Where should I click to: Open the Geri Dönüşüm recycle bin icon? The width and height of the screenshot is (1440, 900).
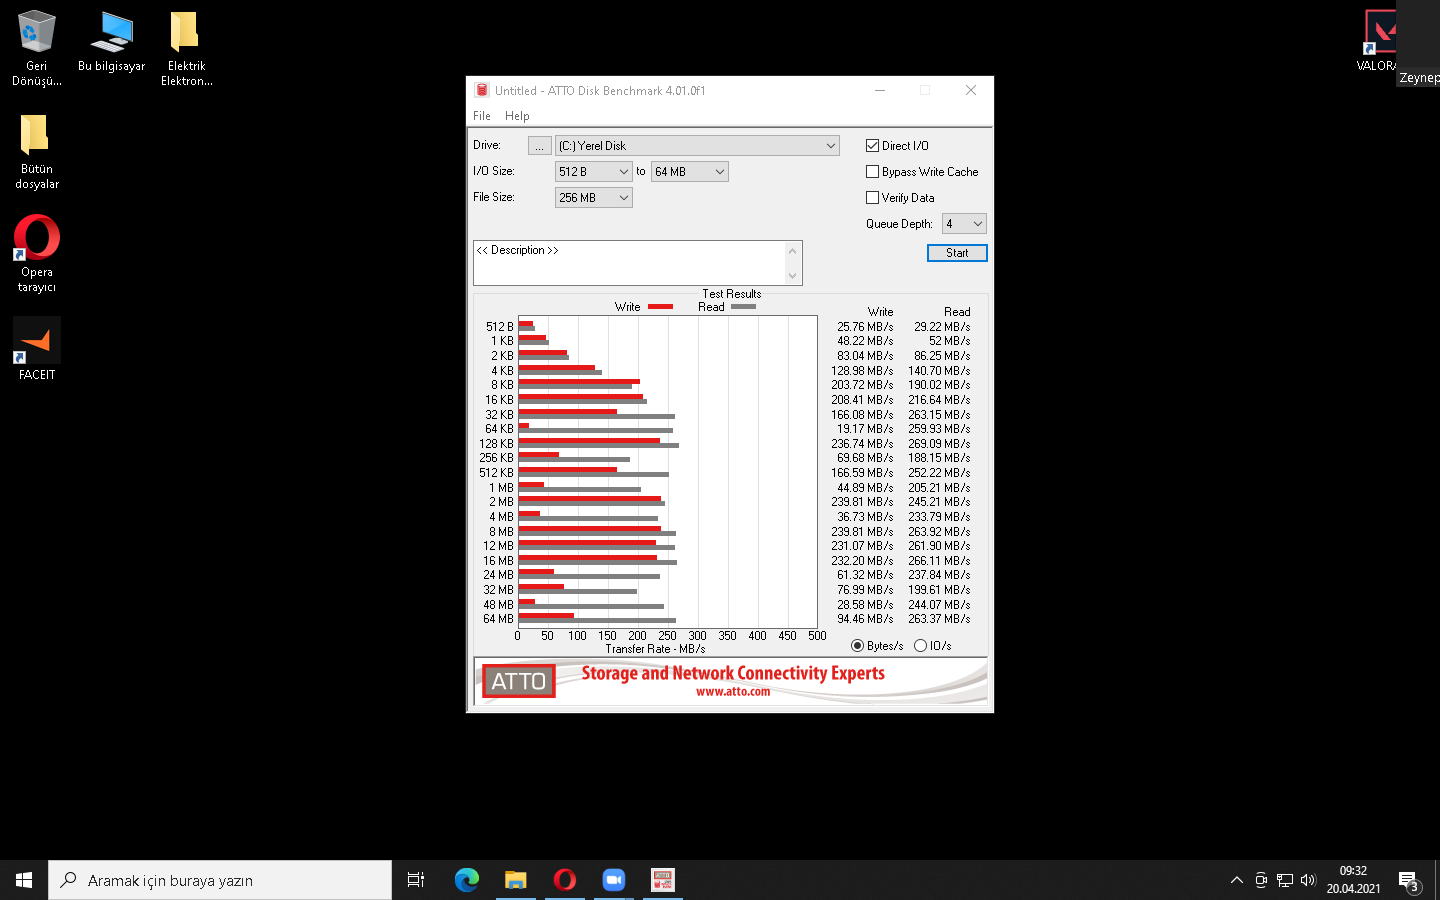tap(37, 48)
